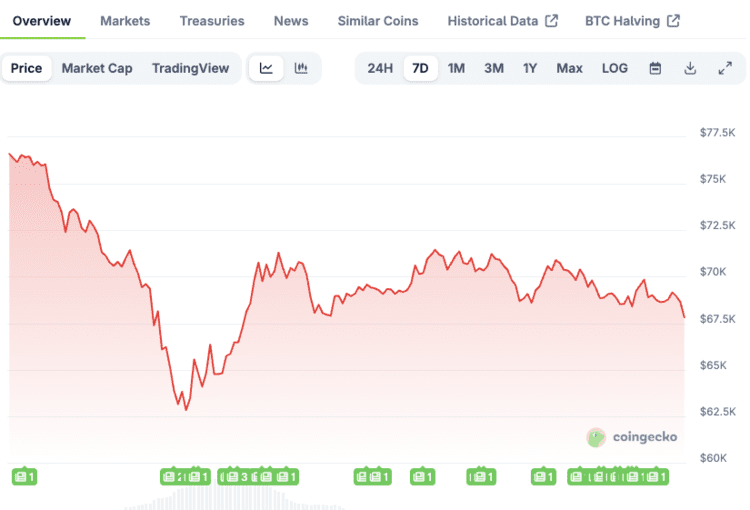The height and width of the screenshot is (510, 750).
Task: Click the last news marker on chart
Action: coord(656,477)
